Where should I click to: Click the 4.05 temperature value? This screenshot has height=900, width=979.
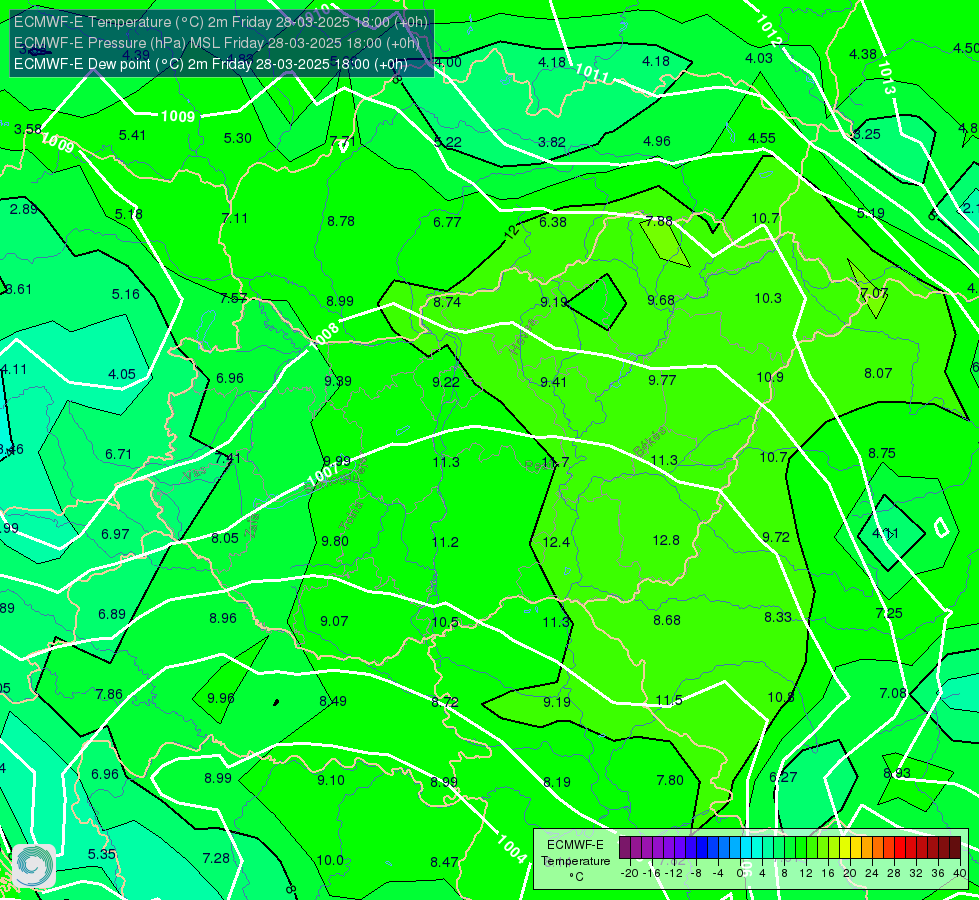click(122, 374)
